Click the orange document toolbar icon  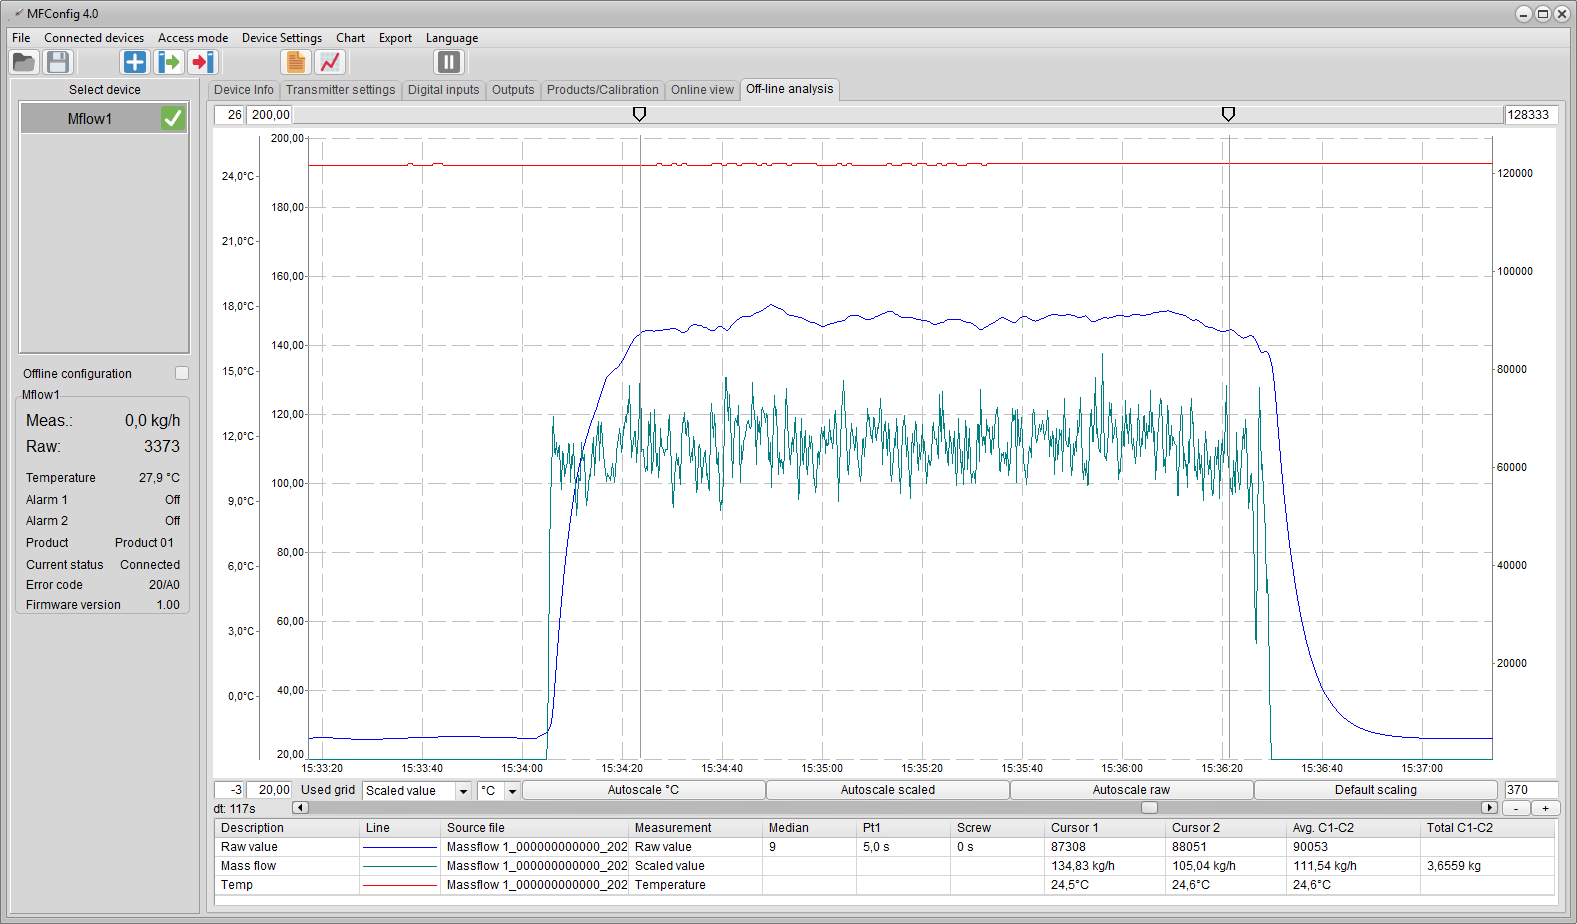(x=296, y=62)
